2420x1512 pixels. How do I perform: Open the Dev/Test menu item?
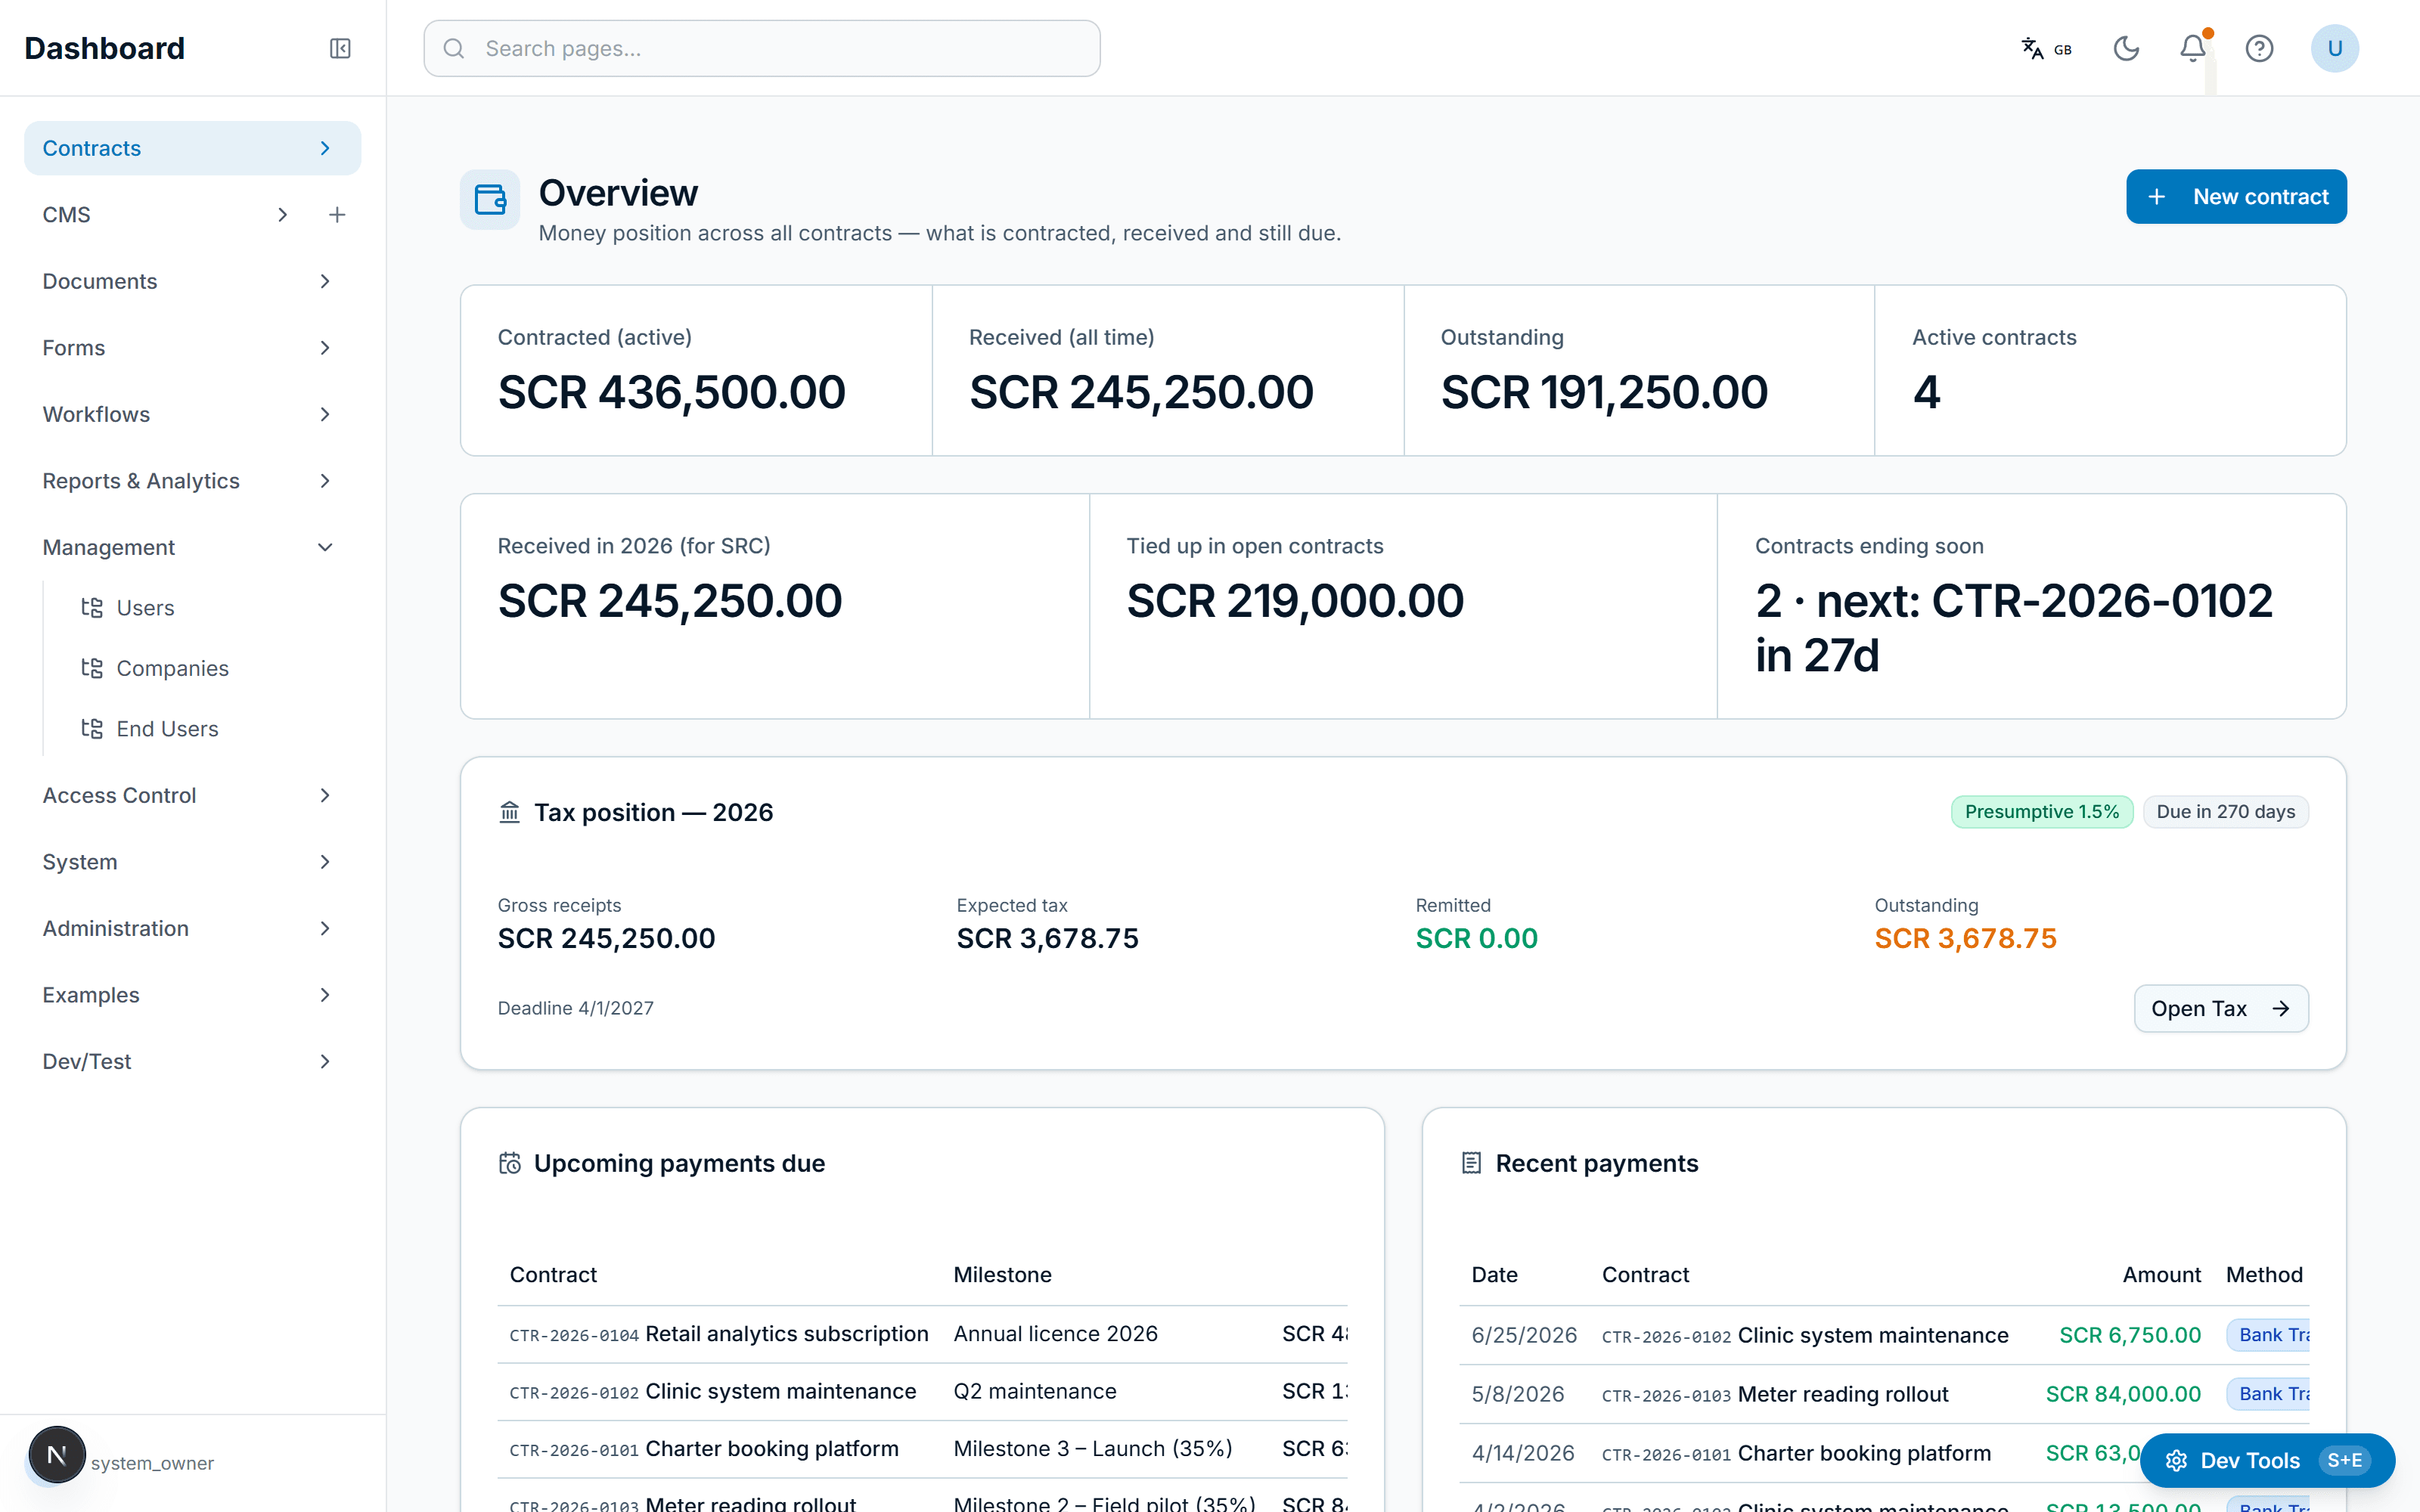click(192, 1062)
